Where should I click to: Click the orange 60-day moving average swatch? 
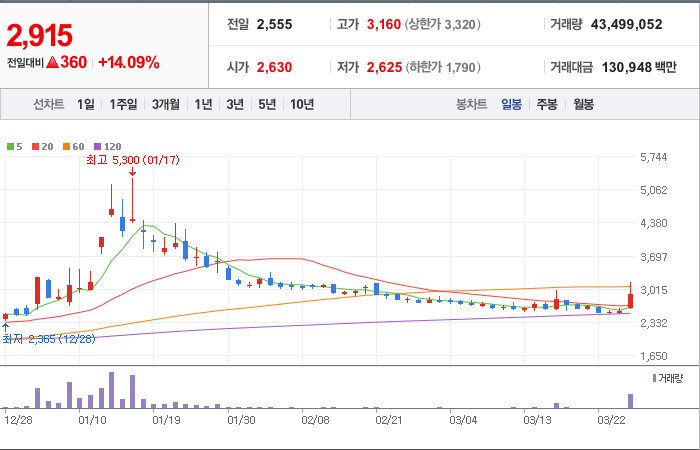click(x=67, y=146)
